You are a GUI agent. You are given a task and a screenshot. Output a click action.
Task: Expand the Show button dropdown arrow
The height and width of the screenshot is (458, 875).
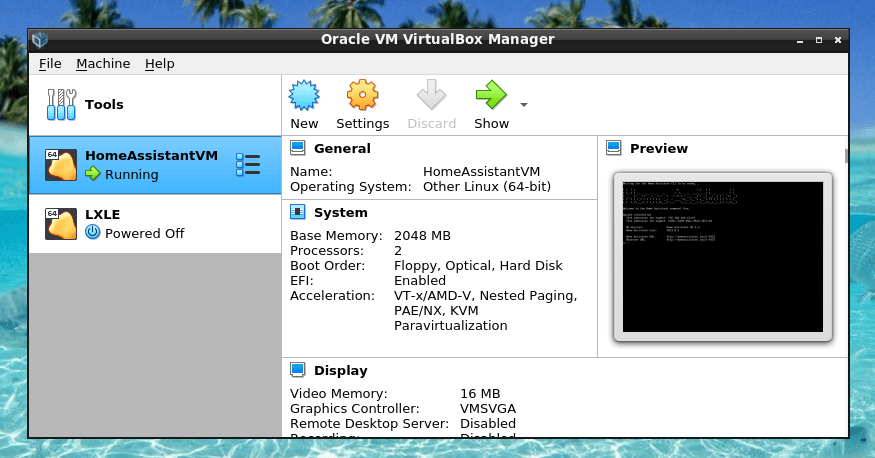coord(523,105)
